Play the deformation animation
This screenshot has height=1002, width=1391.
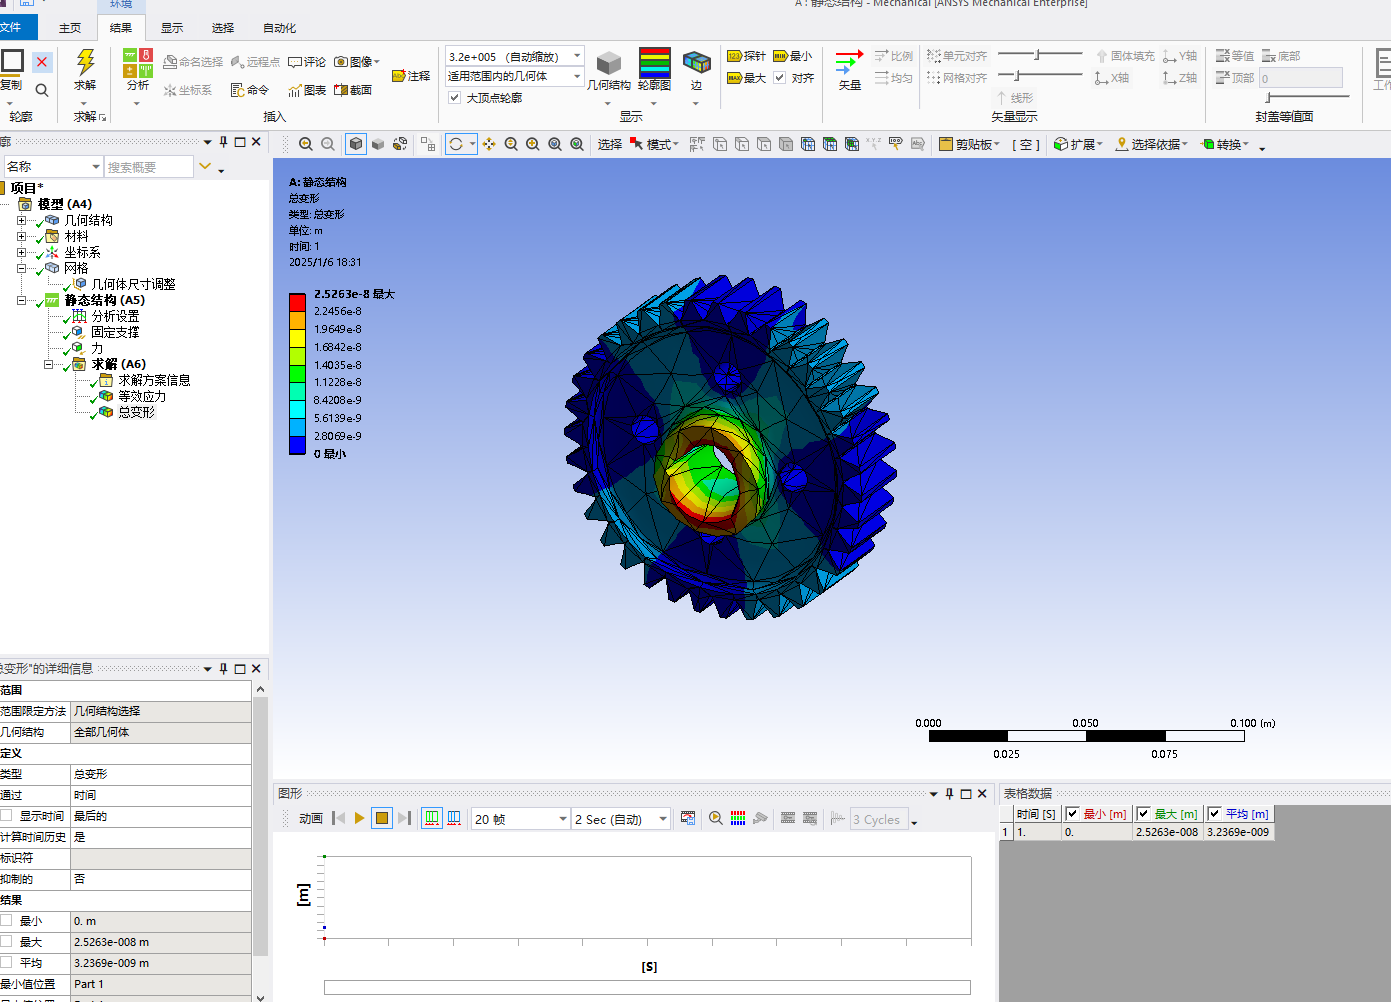[359, 818]
